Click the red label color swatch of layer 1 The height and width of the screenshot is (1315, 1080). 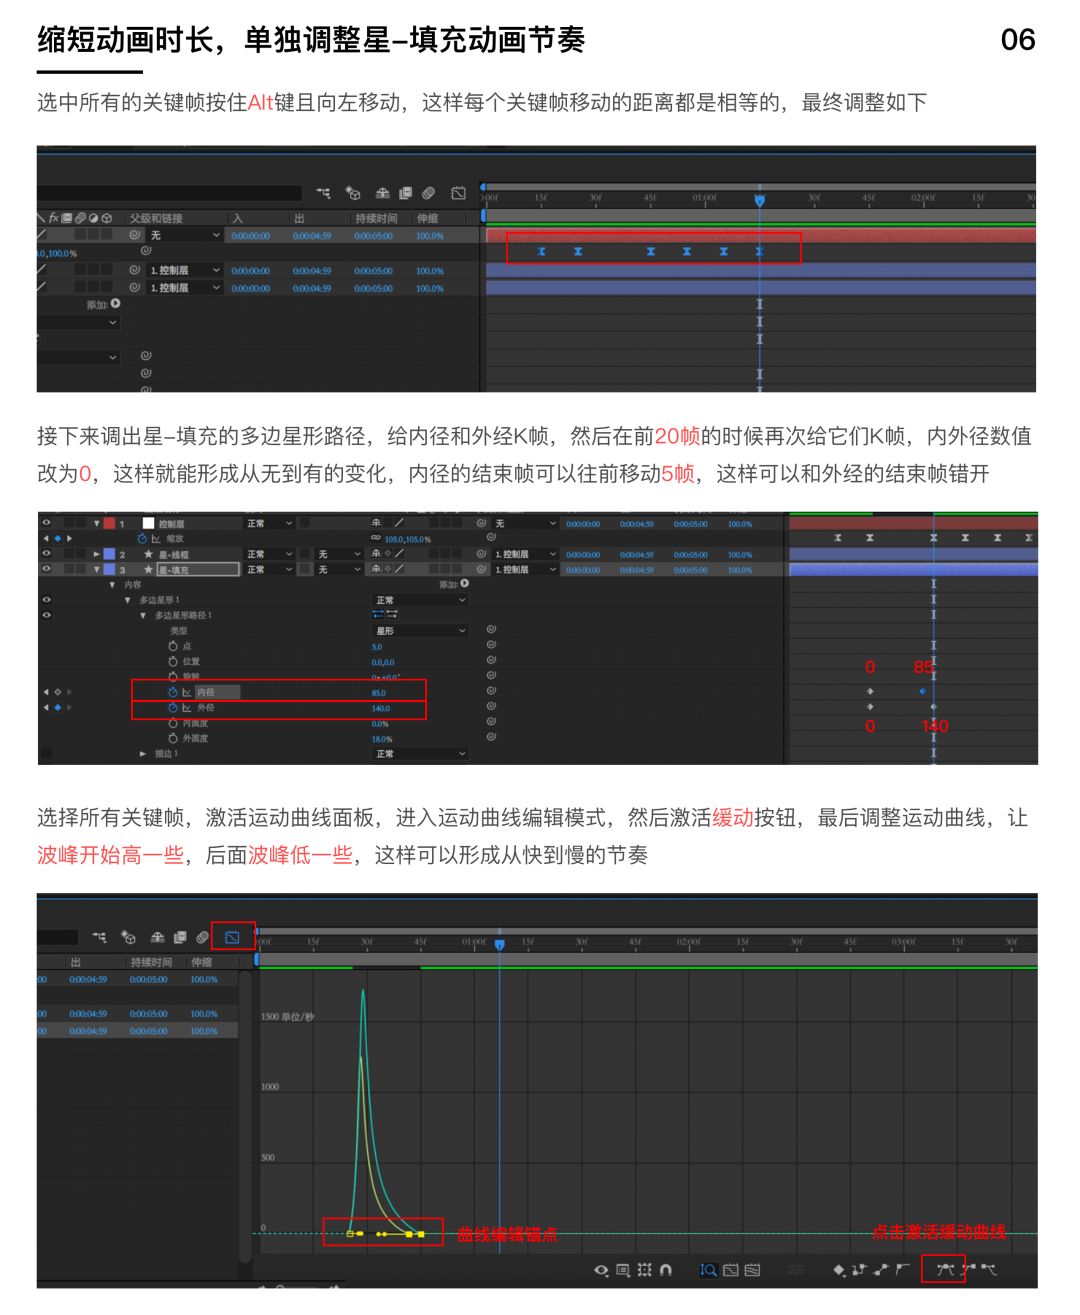tap(109, 523)
